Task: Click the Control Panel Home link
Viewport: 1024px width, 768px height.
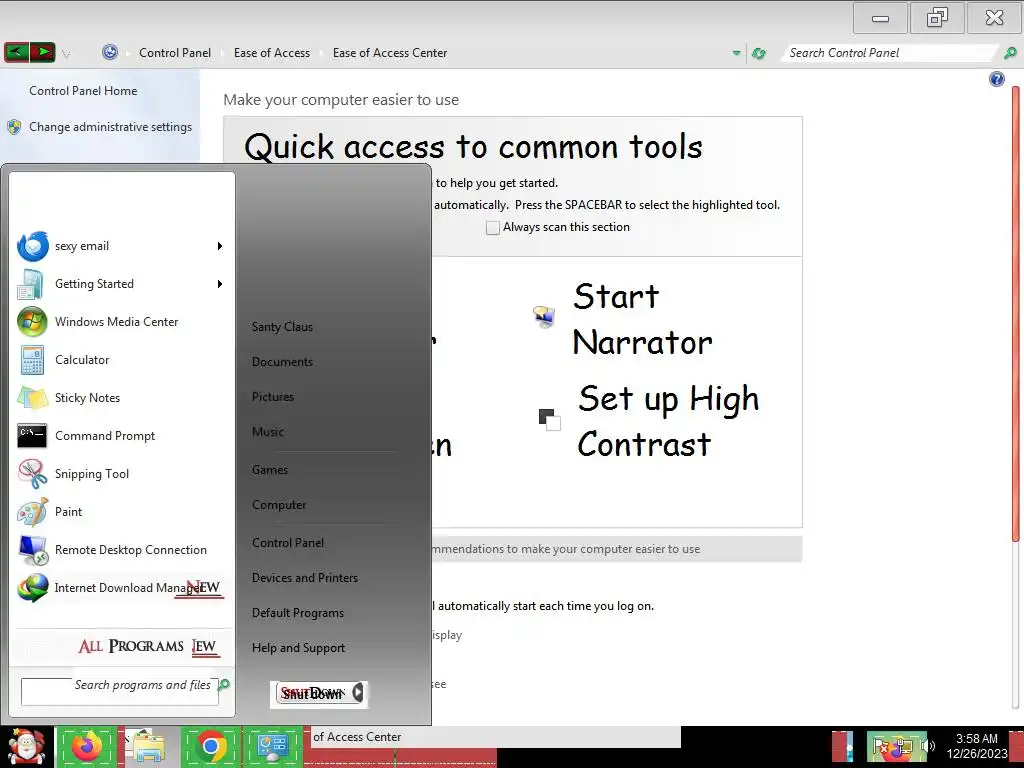Action: pyautogui.click(x=83, y=91)
